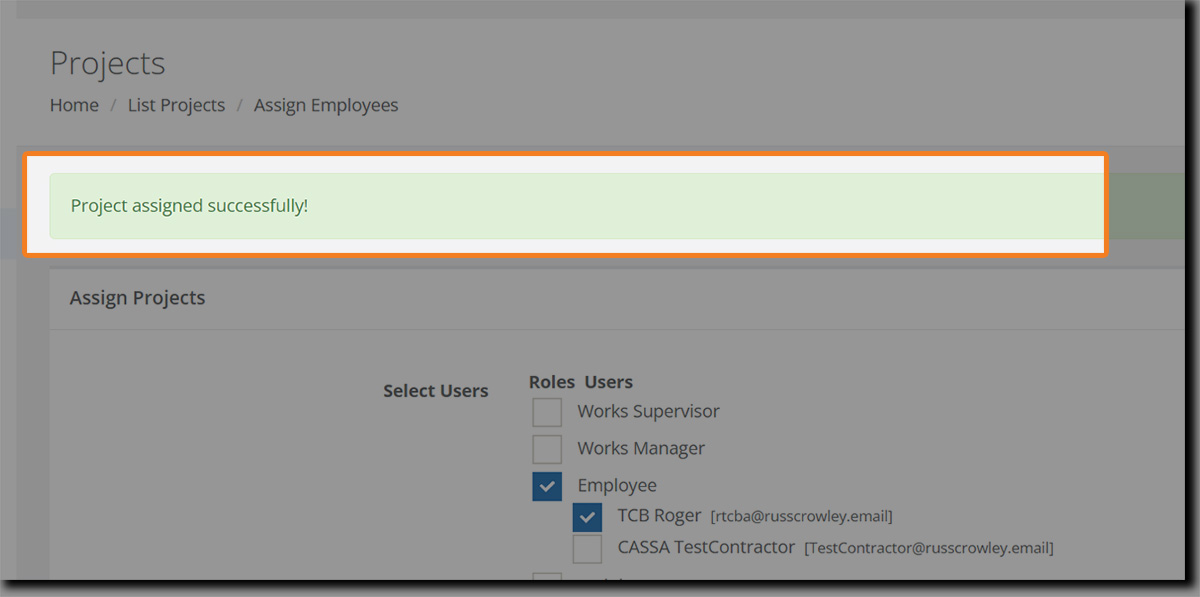Screen dimensions: 1200x597
Task: Click the Employee role label
Action: click(617, 485)
